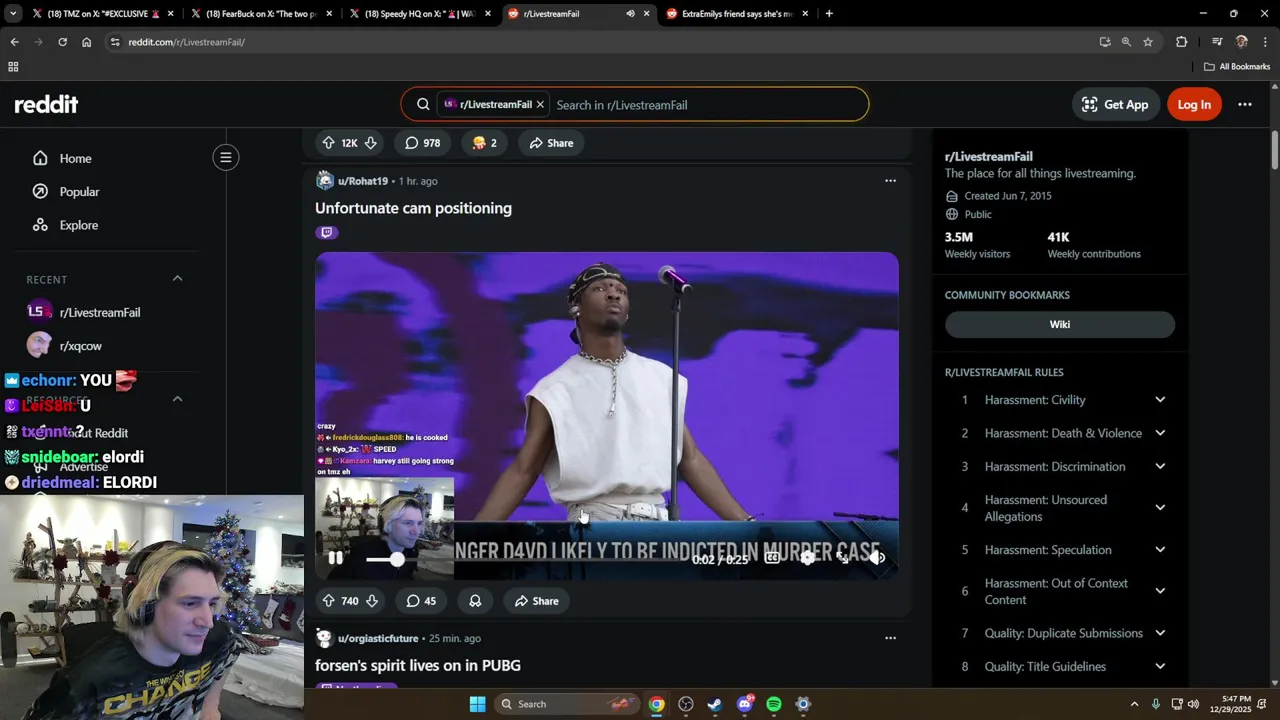
Task: Click the Get App button
Action: (1115, 104)
